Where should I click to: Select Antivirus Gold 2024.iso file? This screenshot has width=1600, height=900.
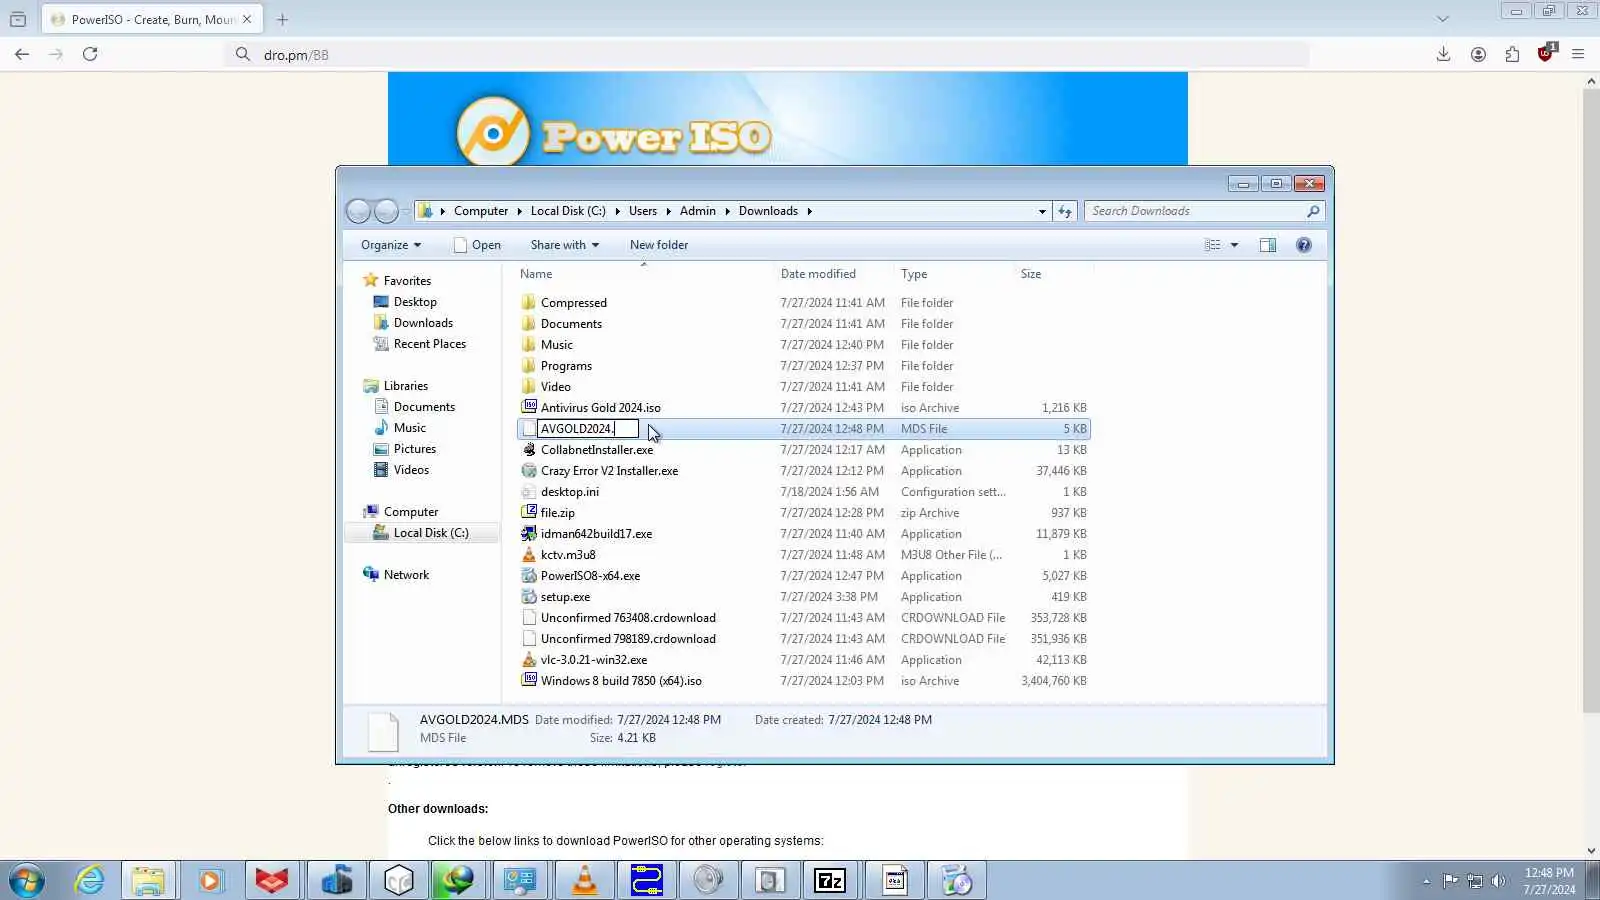(600, 408)
